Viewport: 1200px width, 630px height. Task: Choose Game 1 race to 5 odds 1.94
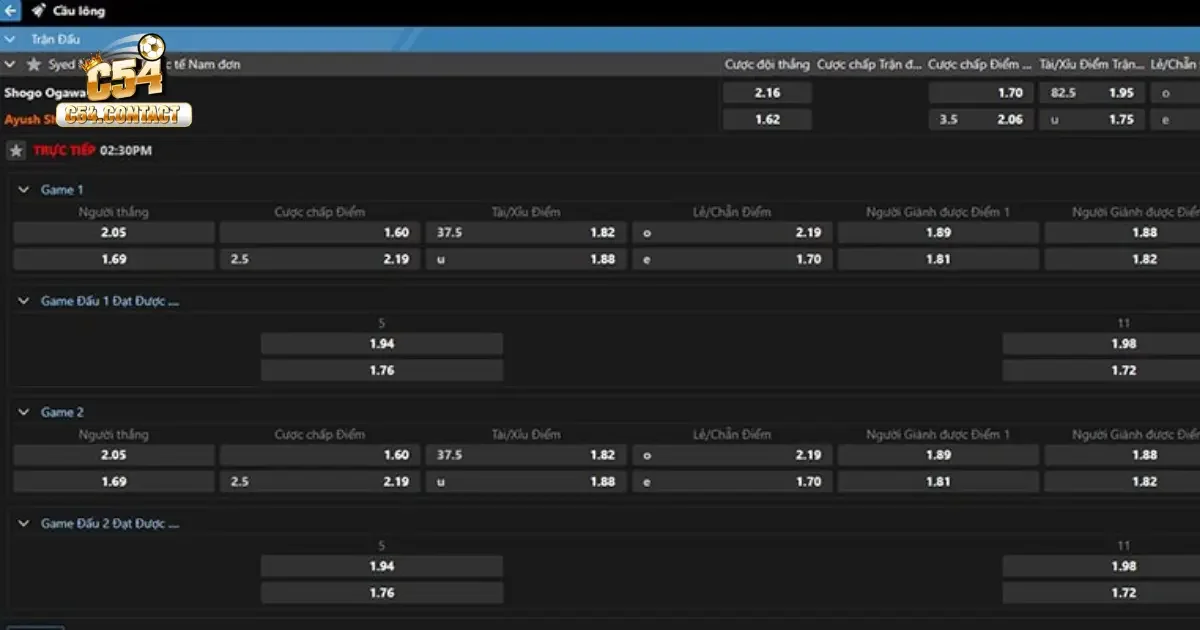(381, 344)
